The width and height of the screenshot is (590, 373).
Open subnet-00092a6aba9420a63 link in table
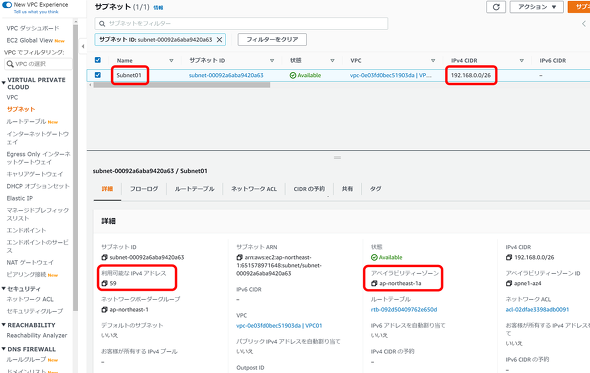(x=226, y=75)
